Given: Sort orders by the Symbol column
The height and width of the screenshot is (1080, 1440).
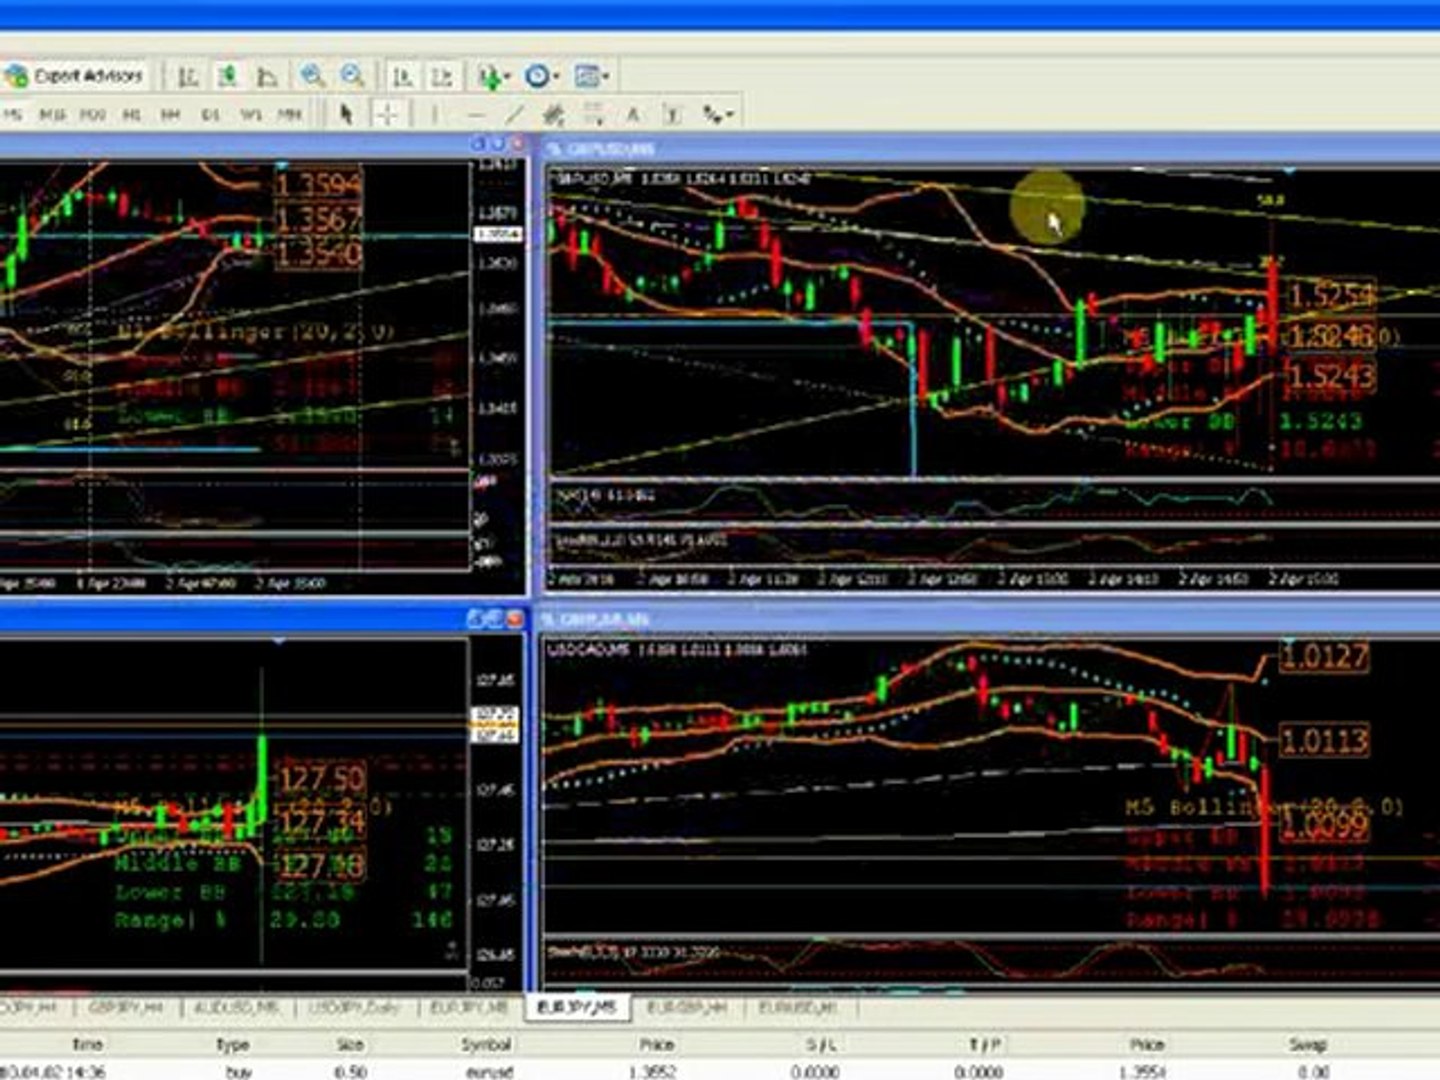Looking at the screenshot, I should (486, 1044).
